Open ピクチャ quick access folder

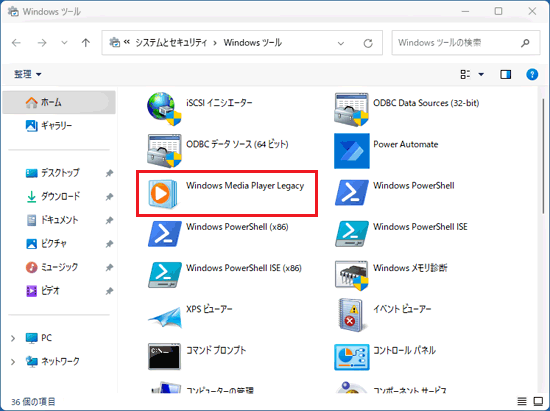pos(59,243)
